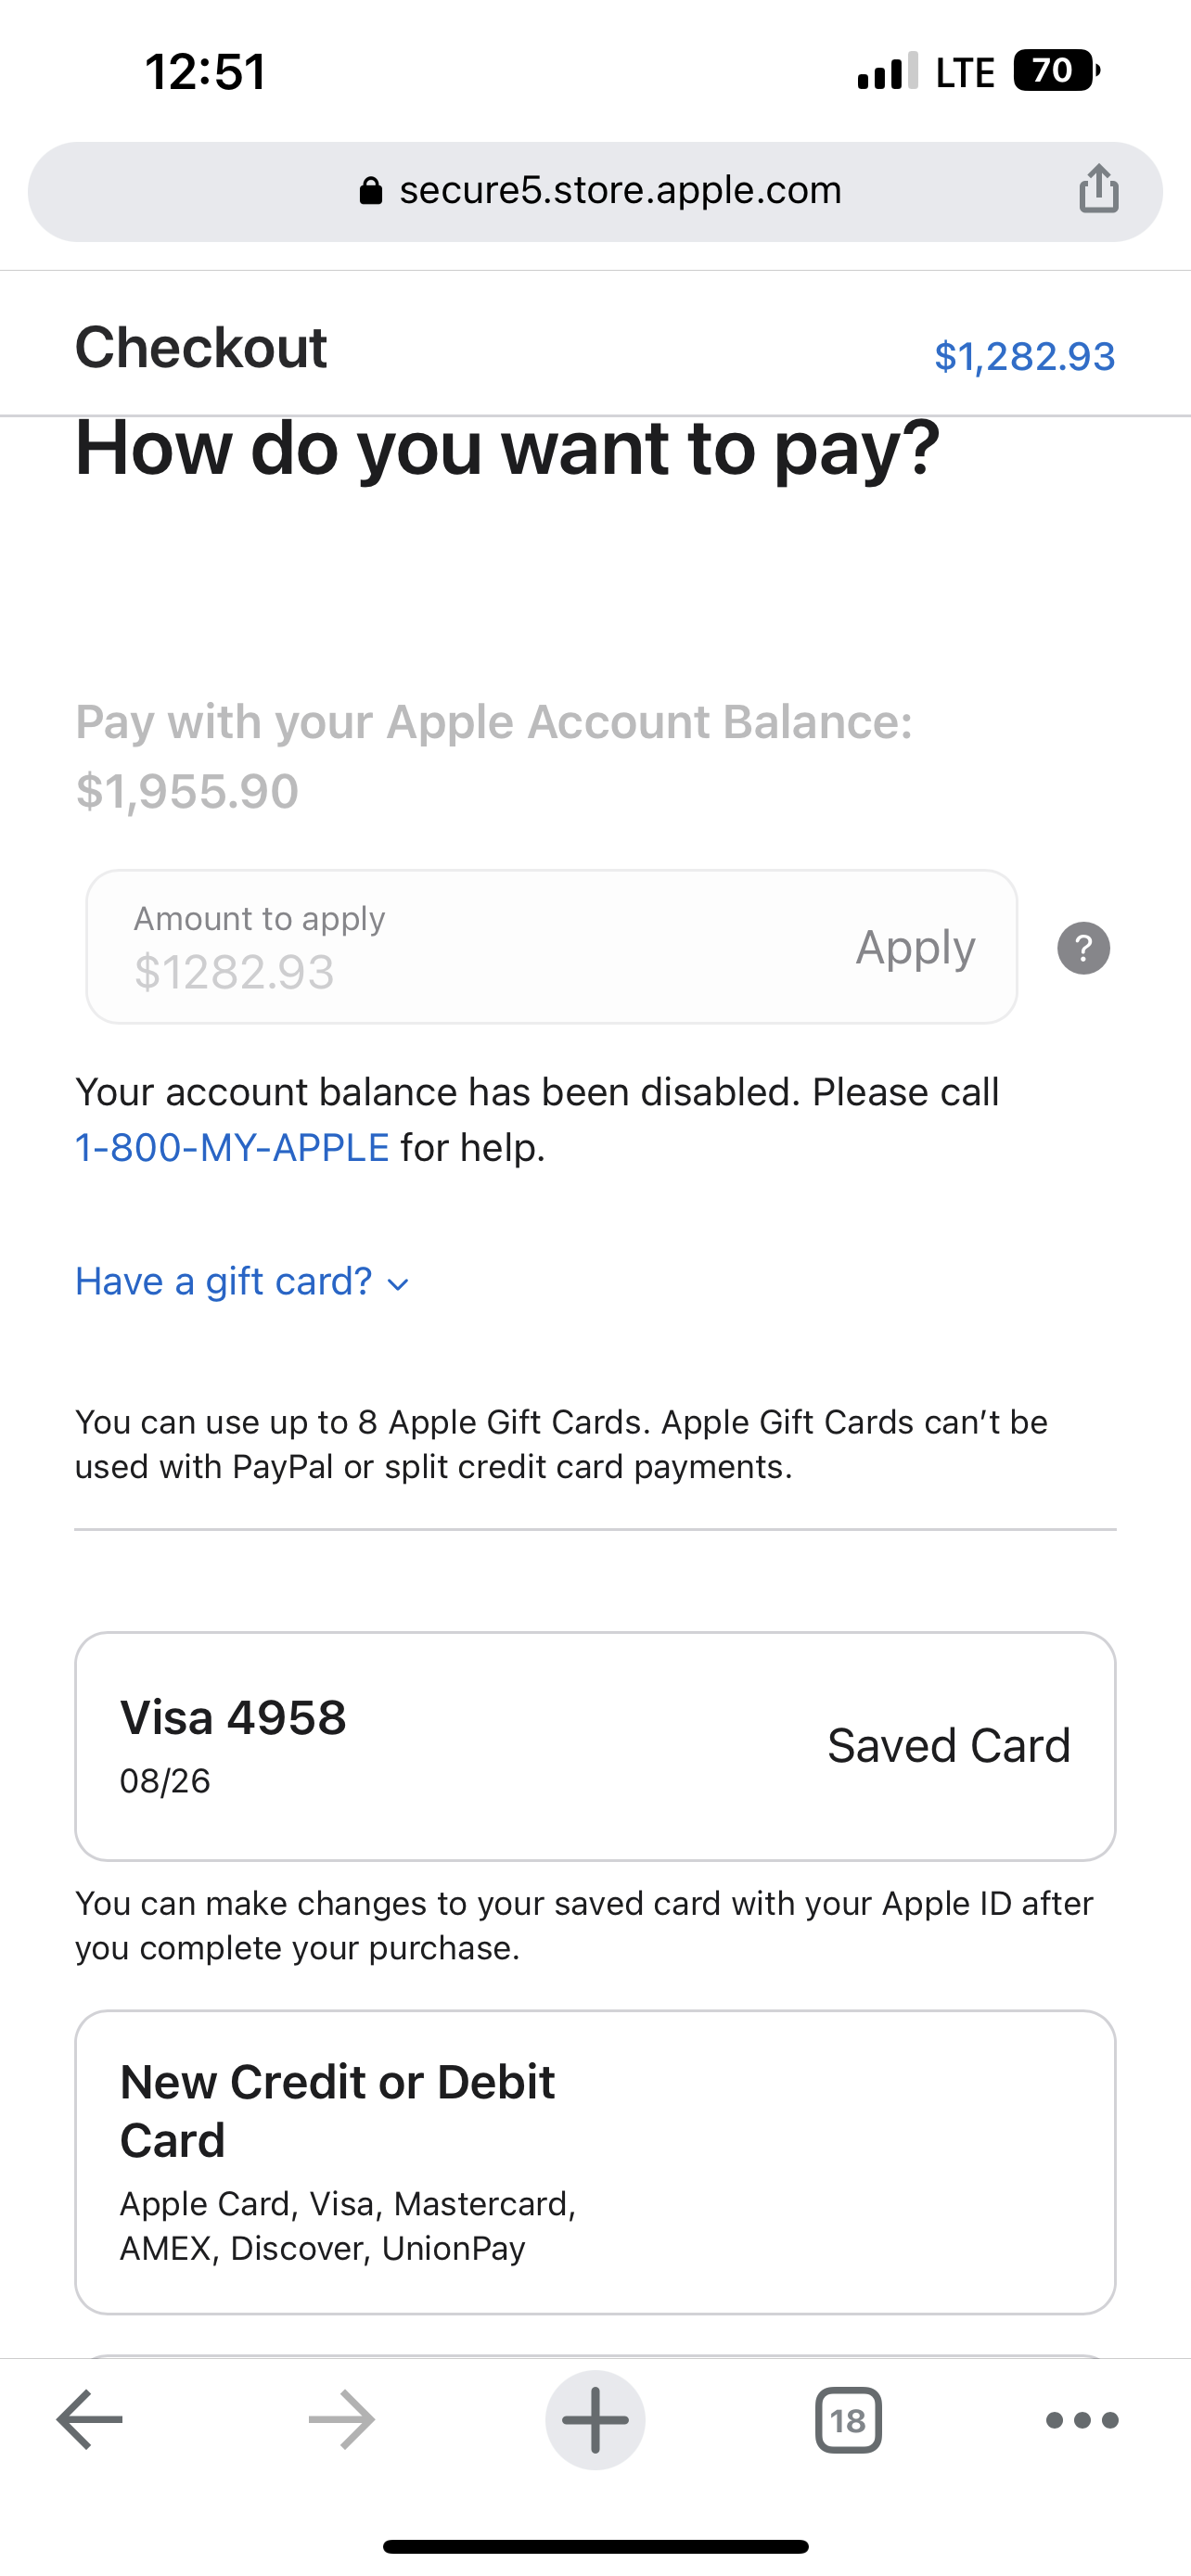This screenshot has width=1191, height=2576.
Task: Open help question mark icon for balance
Action: coord(1083,947)
